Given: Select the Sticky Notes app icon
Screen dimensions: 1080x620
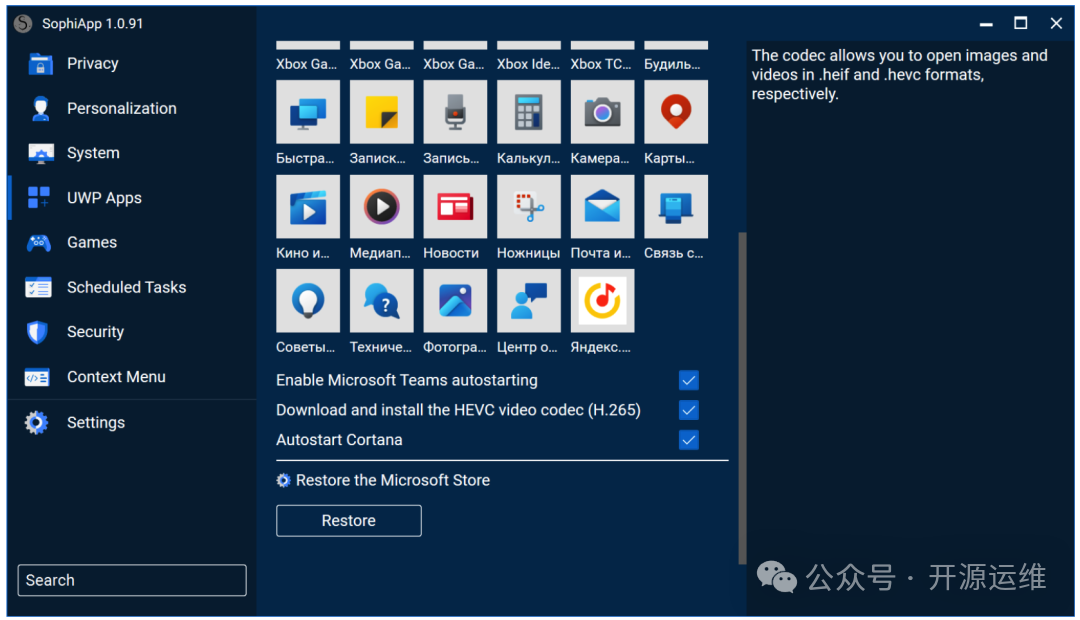Looking at the screenshot, I should [x=381, y=112].
